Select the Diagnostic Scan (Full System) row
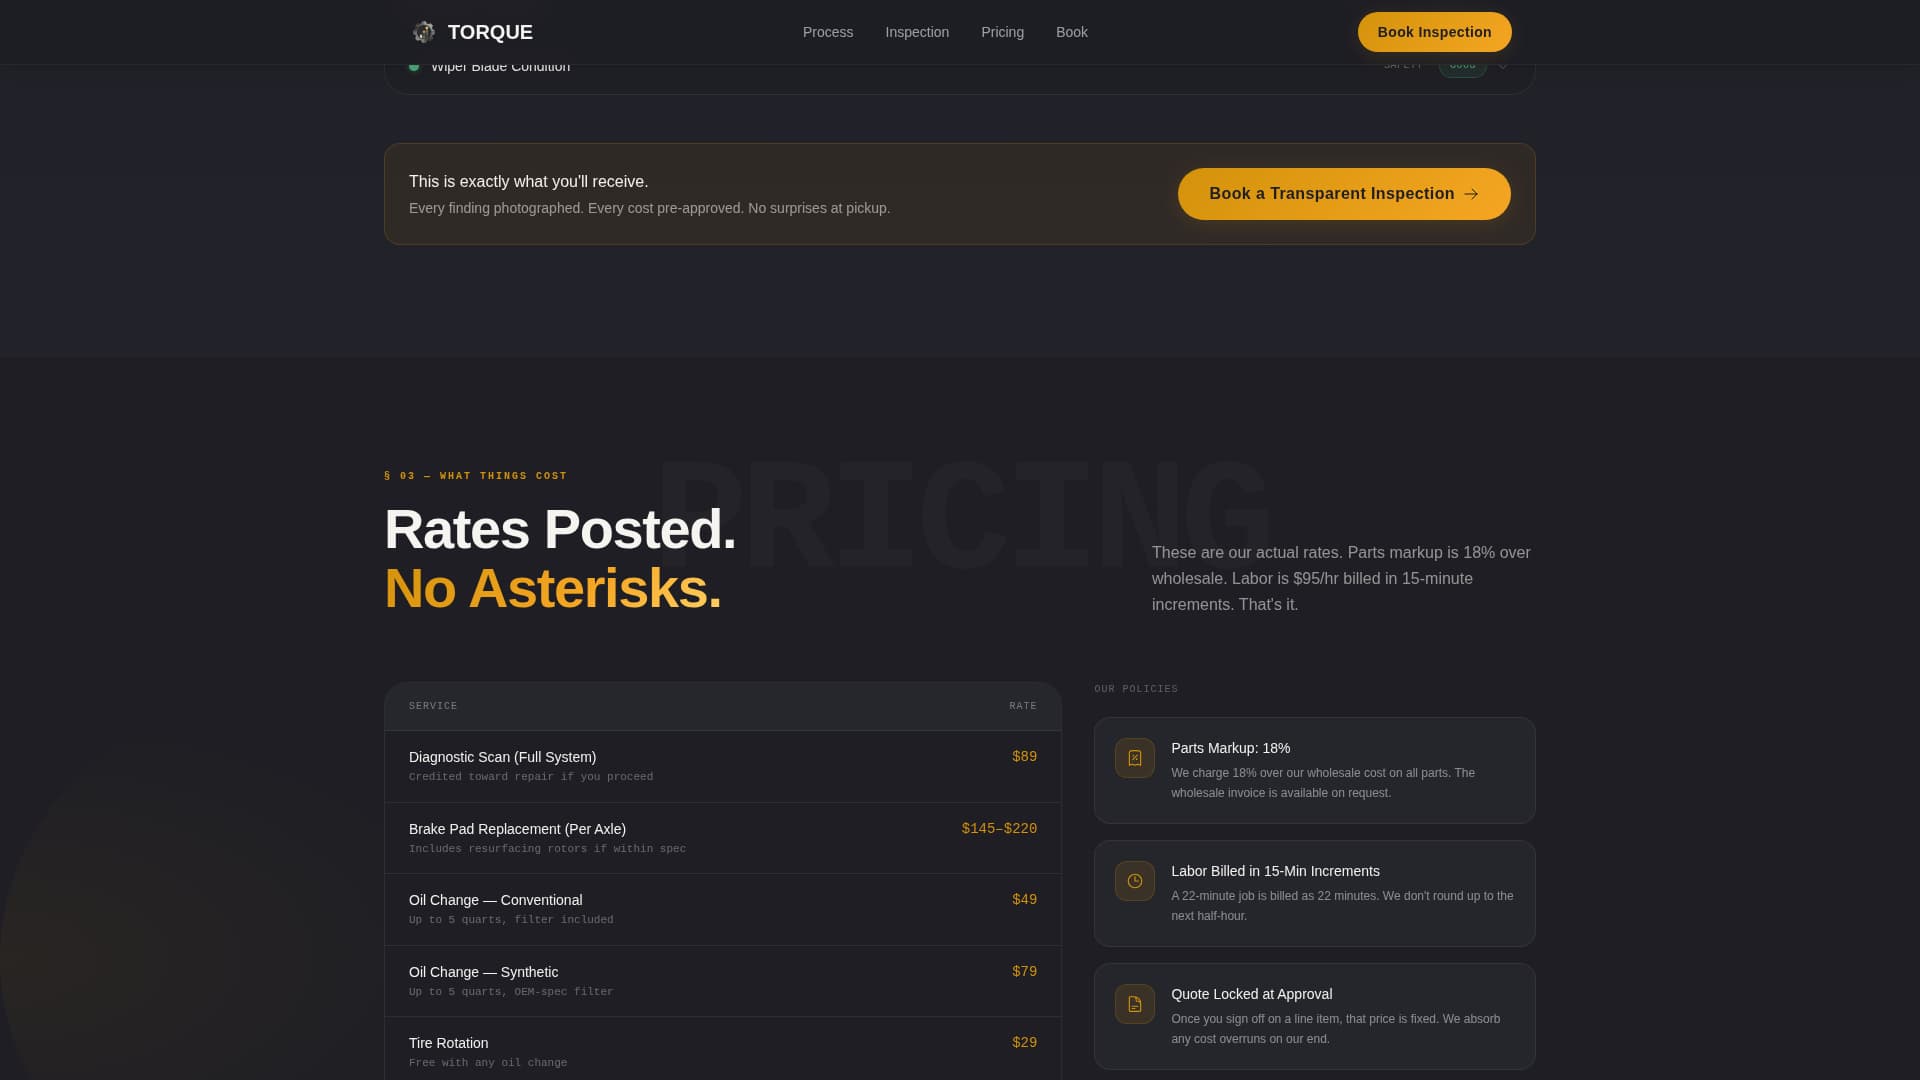 723,766
